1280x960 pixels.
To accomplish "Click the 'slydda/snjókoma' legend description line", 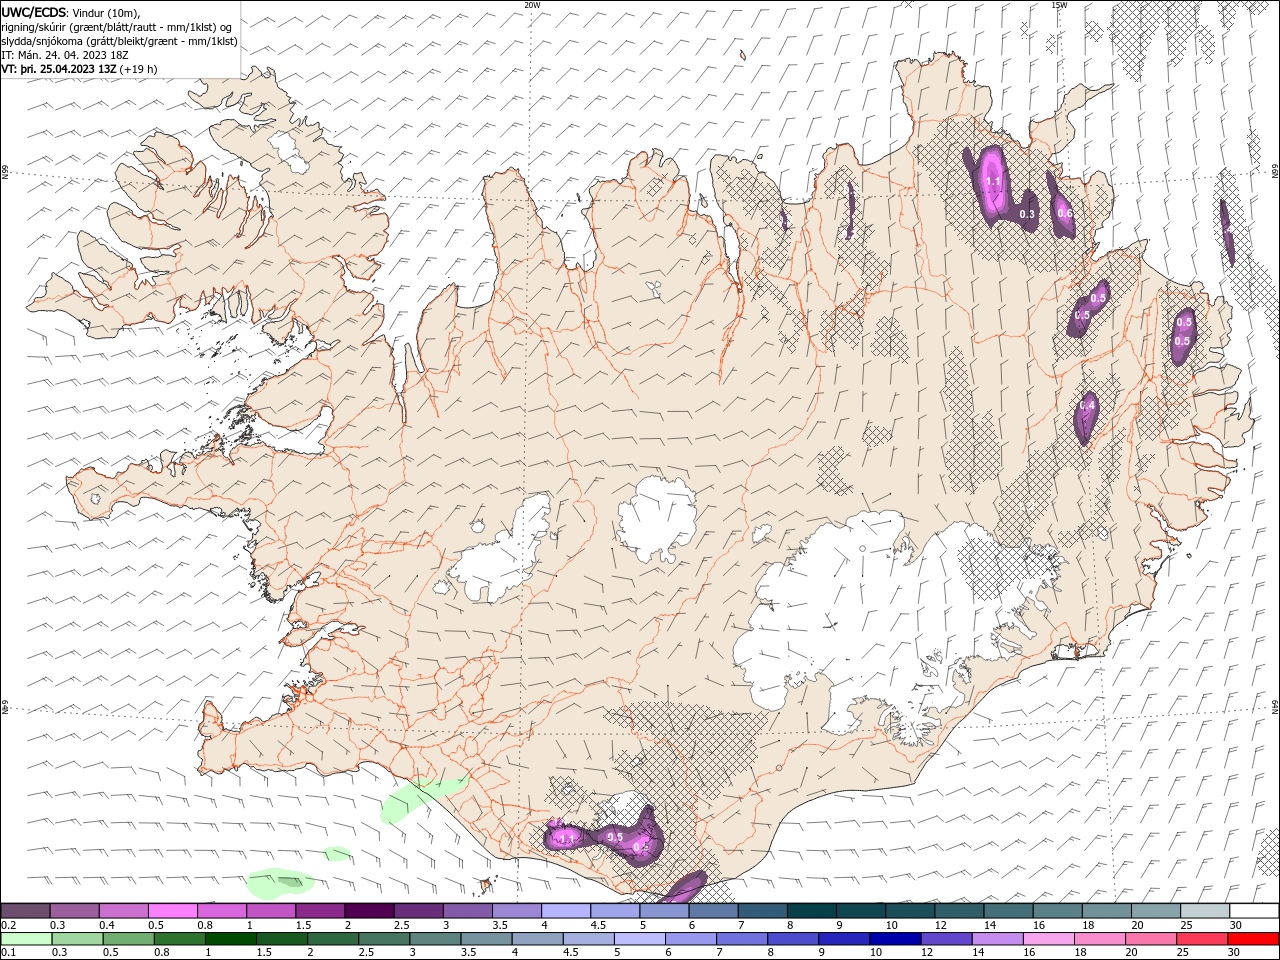I will point(120,41).
